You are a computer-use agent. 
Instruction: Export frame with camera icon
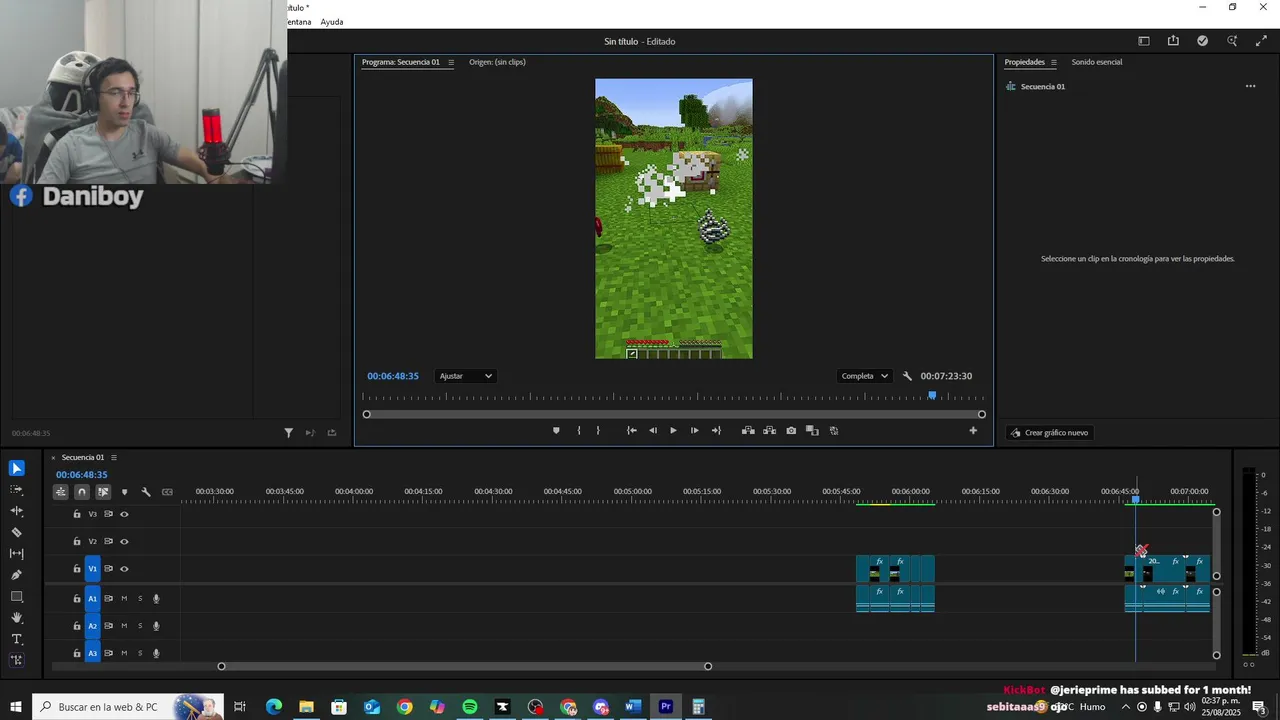791,431
